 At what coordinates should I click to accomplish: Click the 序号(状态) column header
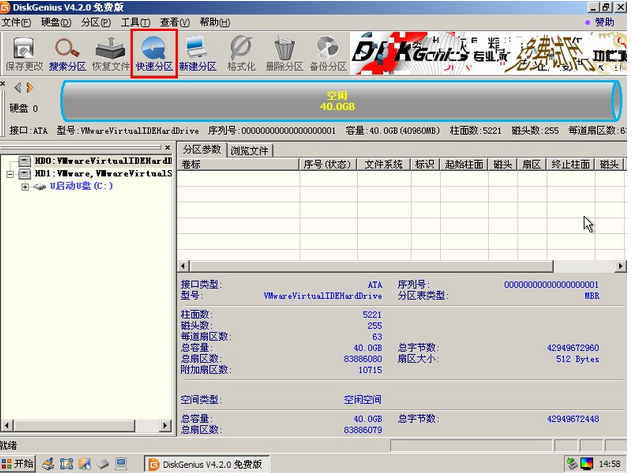[328, 164]
